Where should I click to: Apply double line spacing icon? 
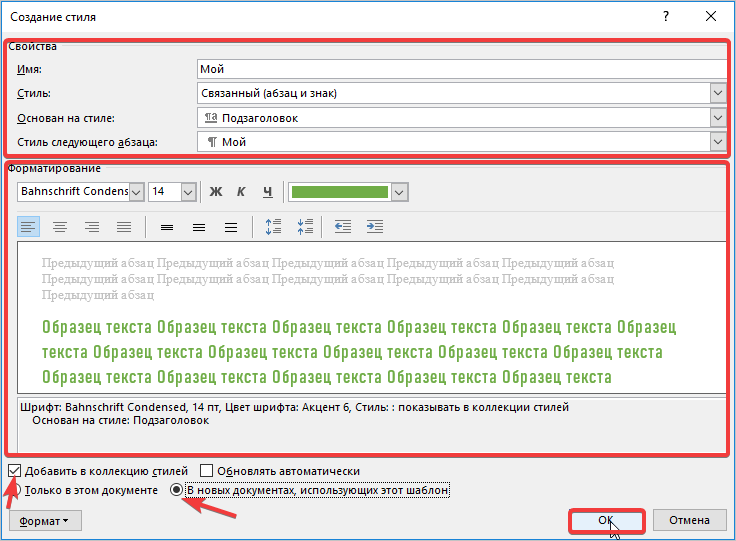coord(231,227)
